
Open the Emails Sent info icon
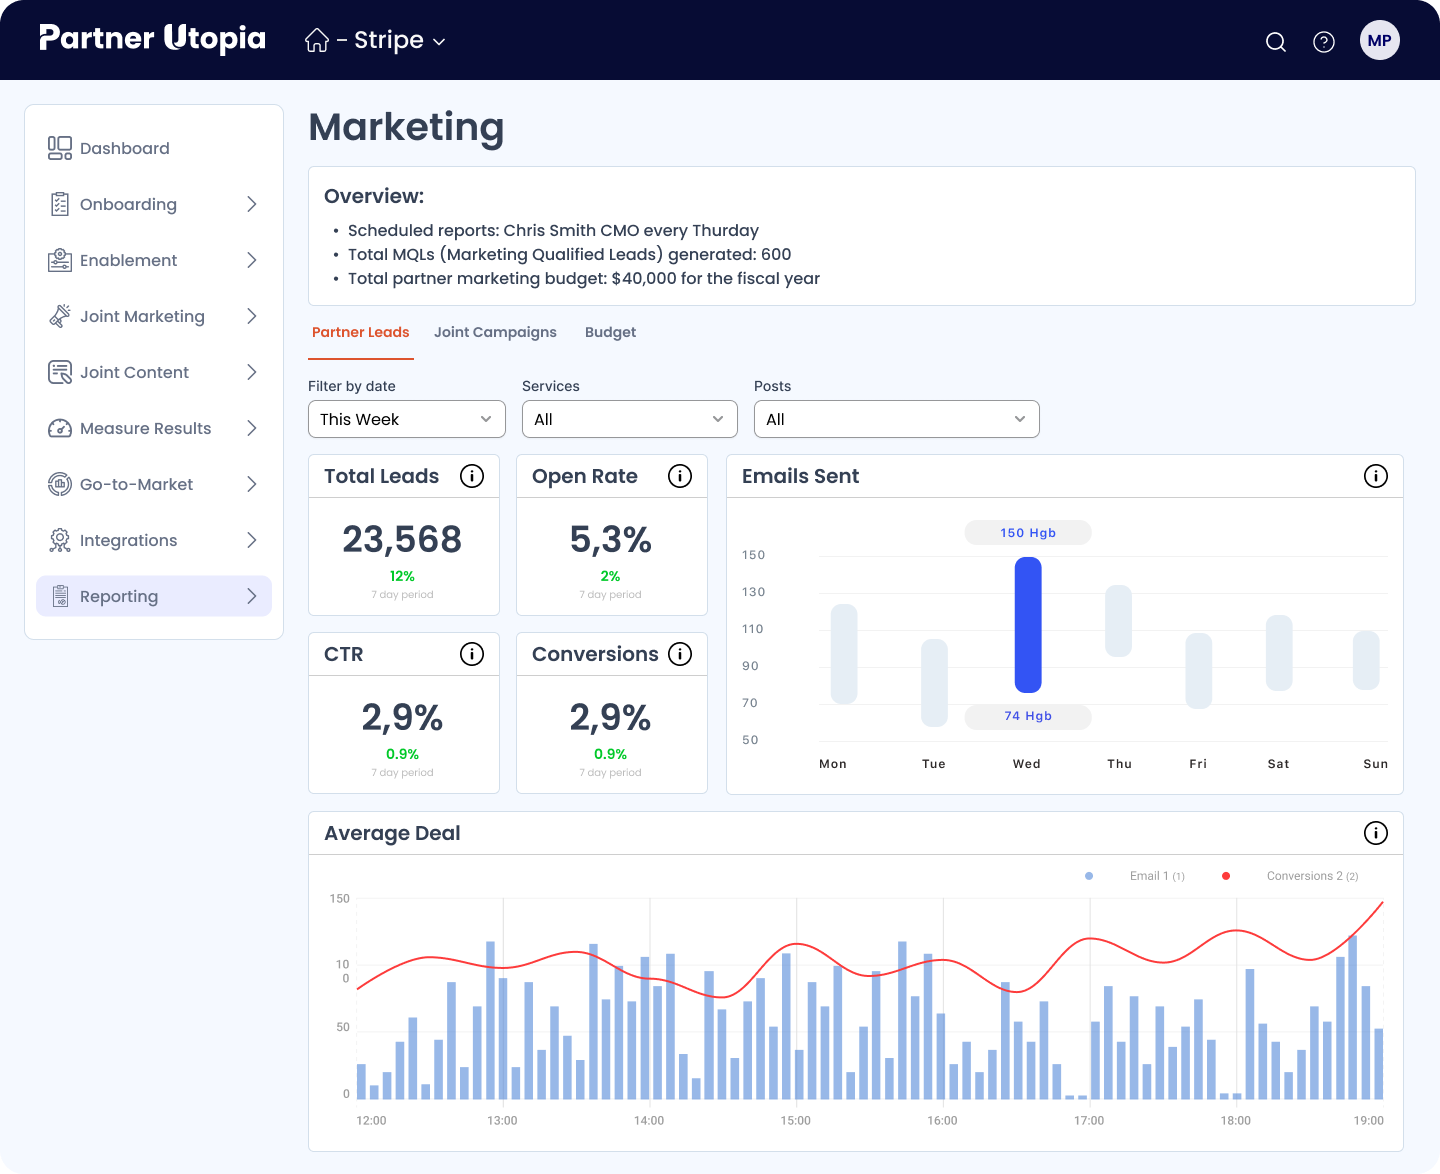1376,476
